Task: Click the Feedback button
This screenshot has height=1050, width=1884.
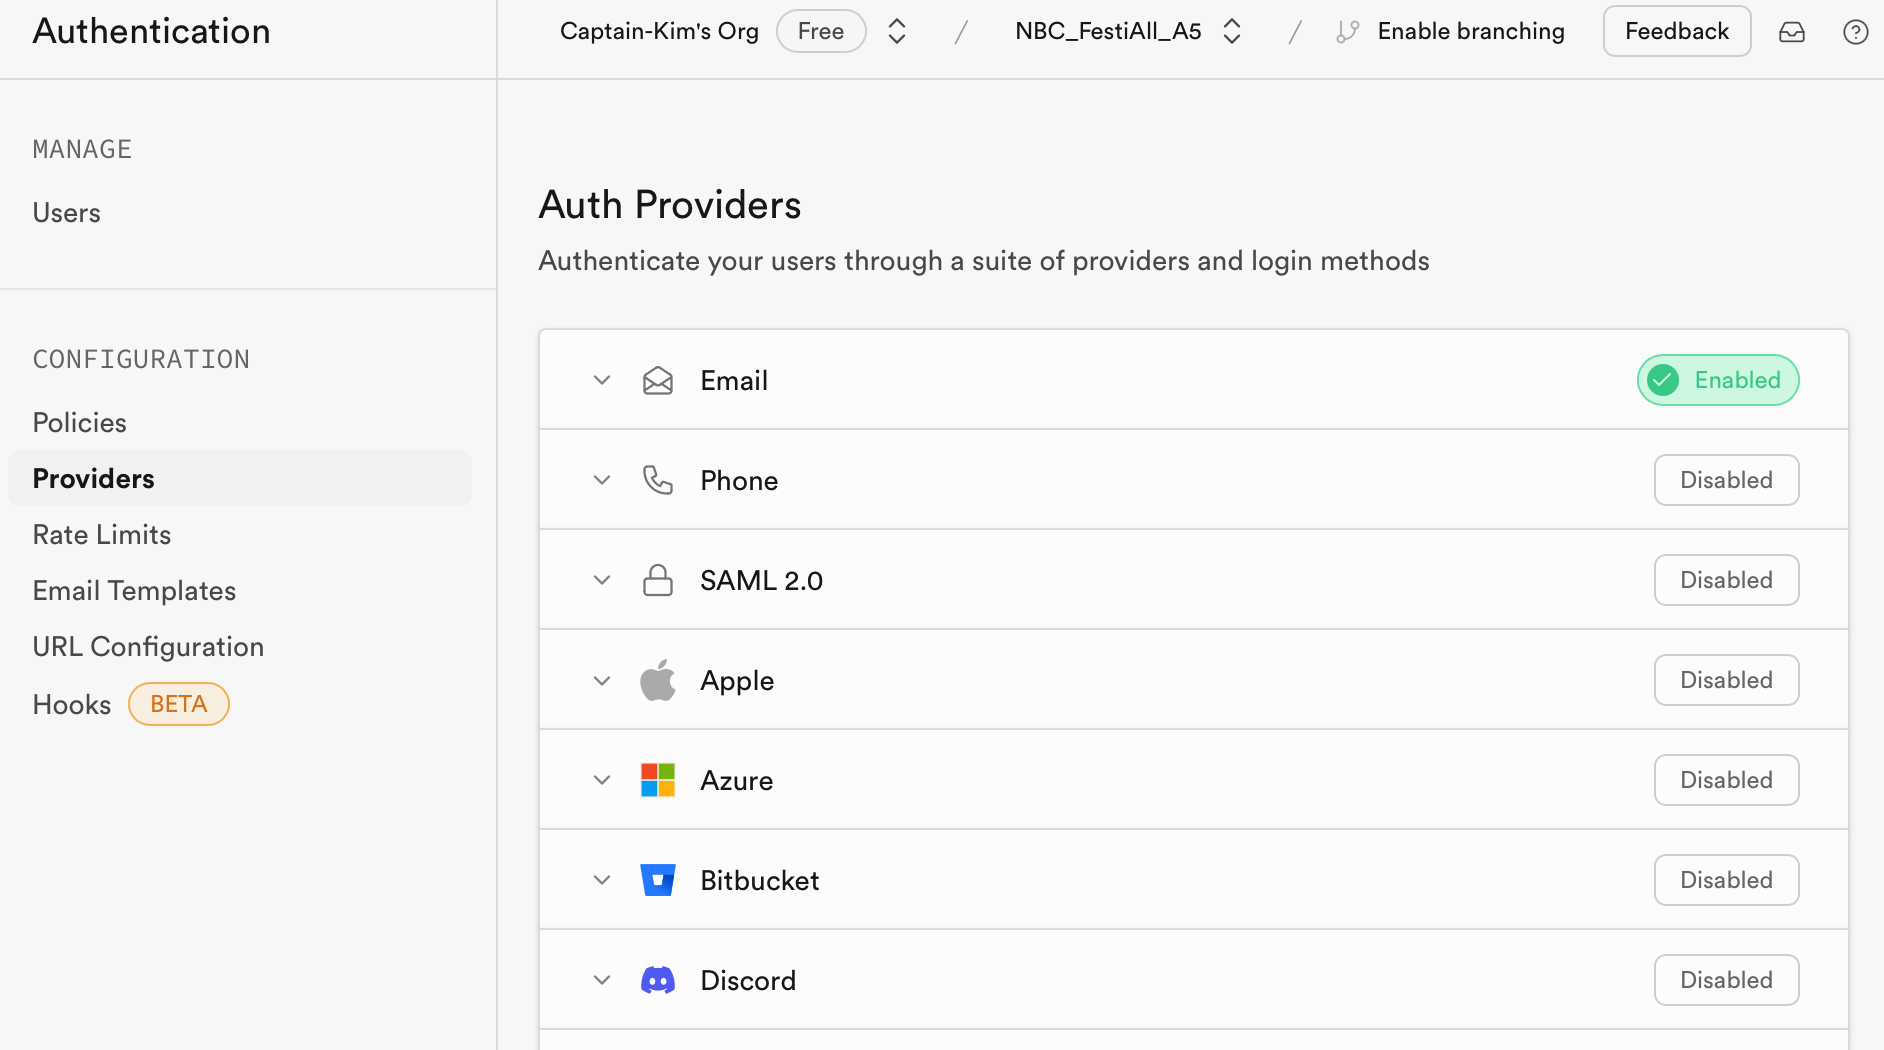Action: [1677, 32]
